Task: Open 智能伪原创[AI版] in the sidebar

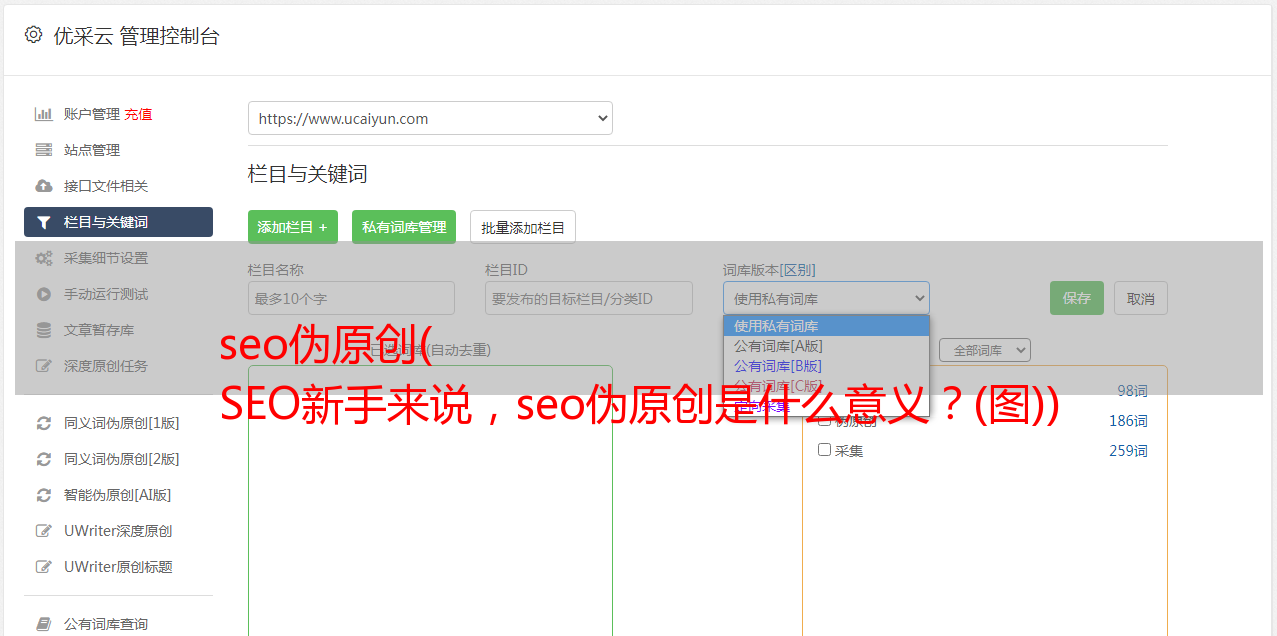Action: pos(118,495)
